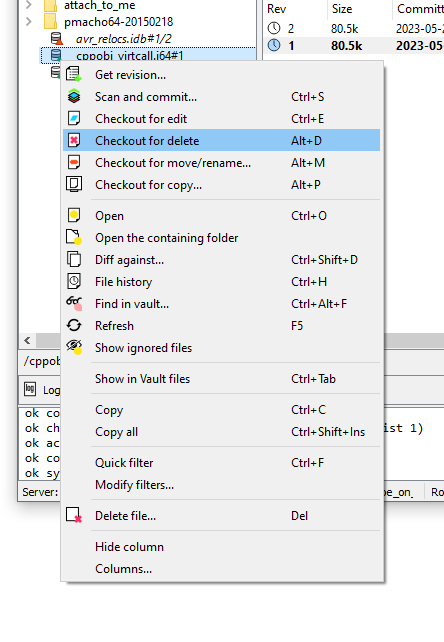Choose Checkout for move/rename...

tap(222, 163)
